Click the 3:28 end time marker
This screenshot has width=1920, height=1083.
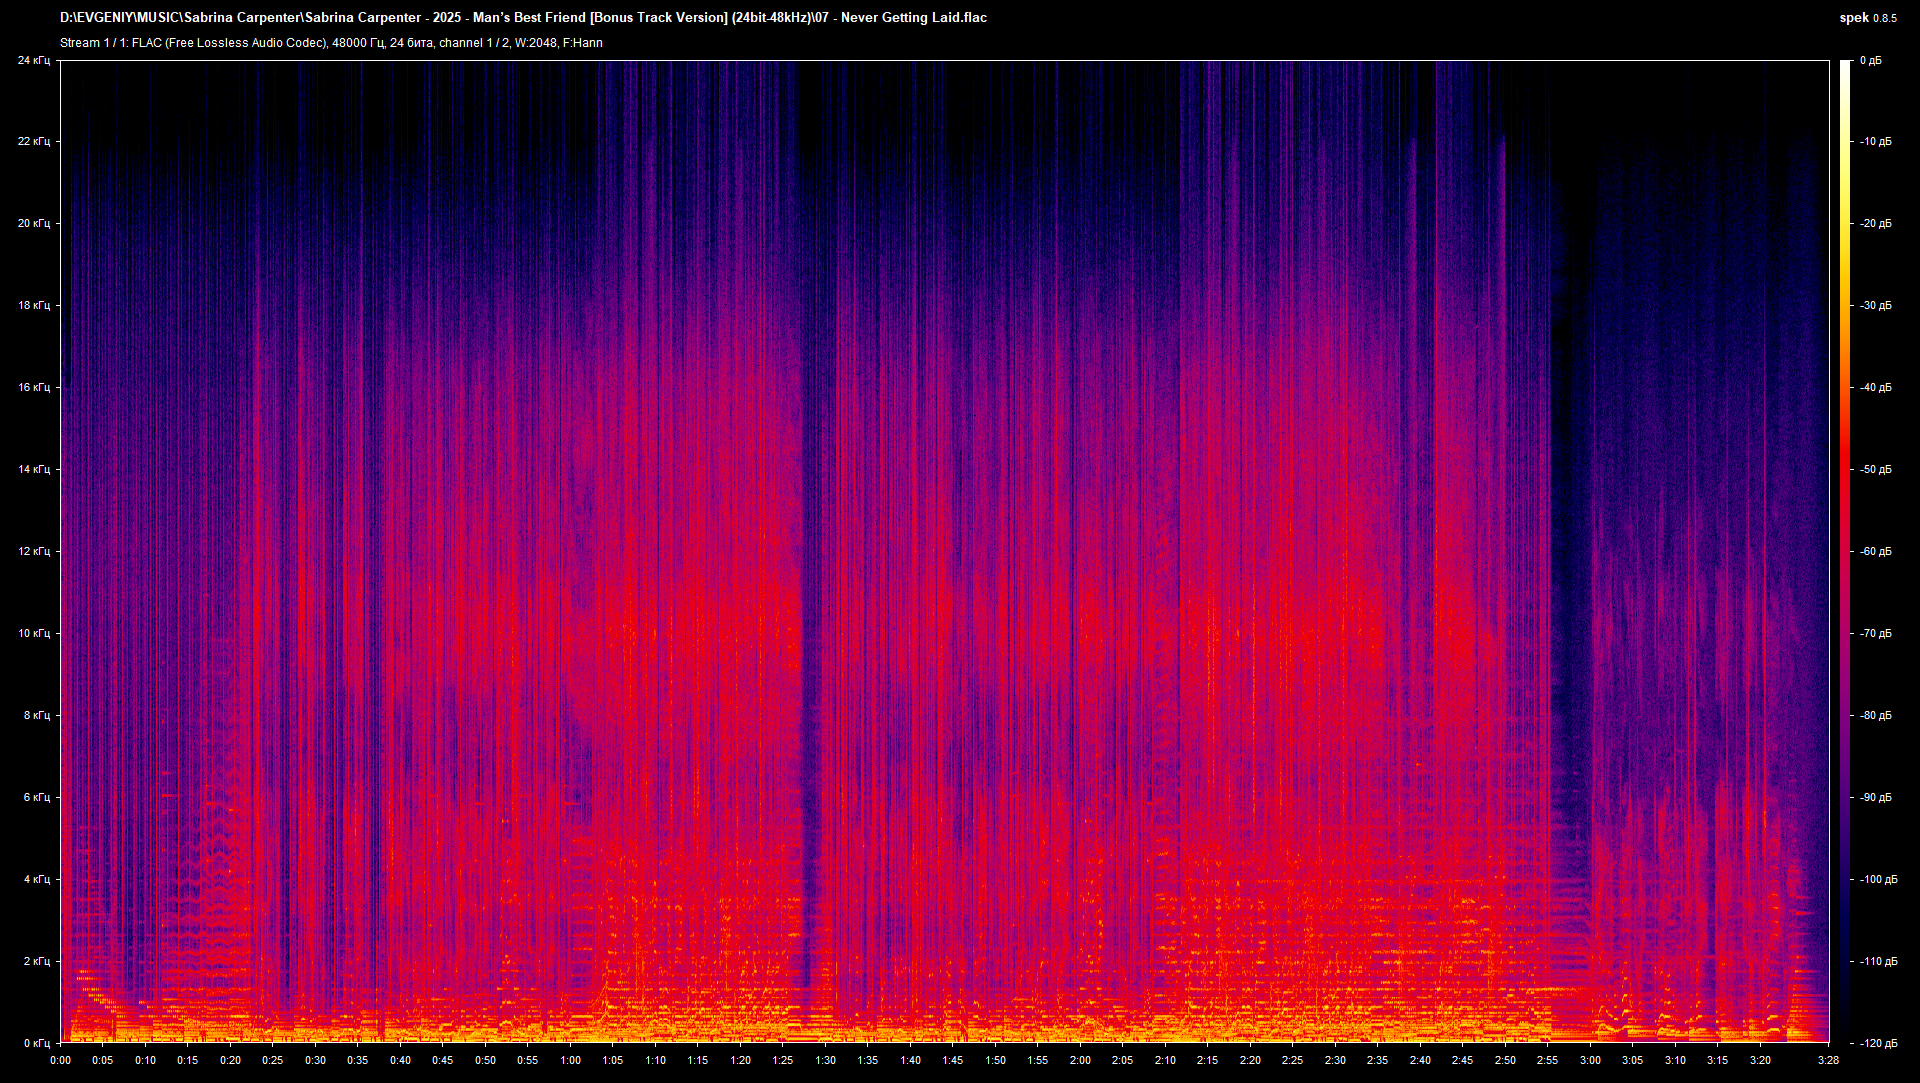pos(1828,1061)
